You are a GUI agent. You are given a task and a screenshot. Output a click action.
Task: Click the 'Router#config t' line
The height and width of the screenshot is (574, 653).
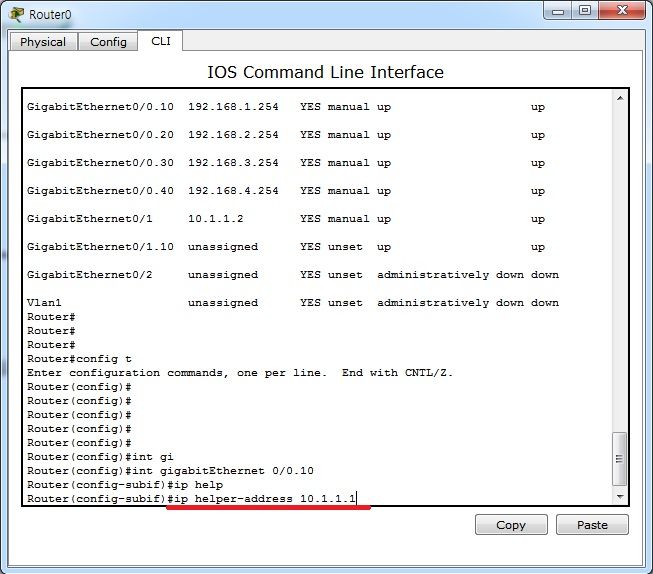79,359
